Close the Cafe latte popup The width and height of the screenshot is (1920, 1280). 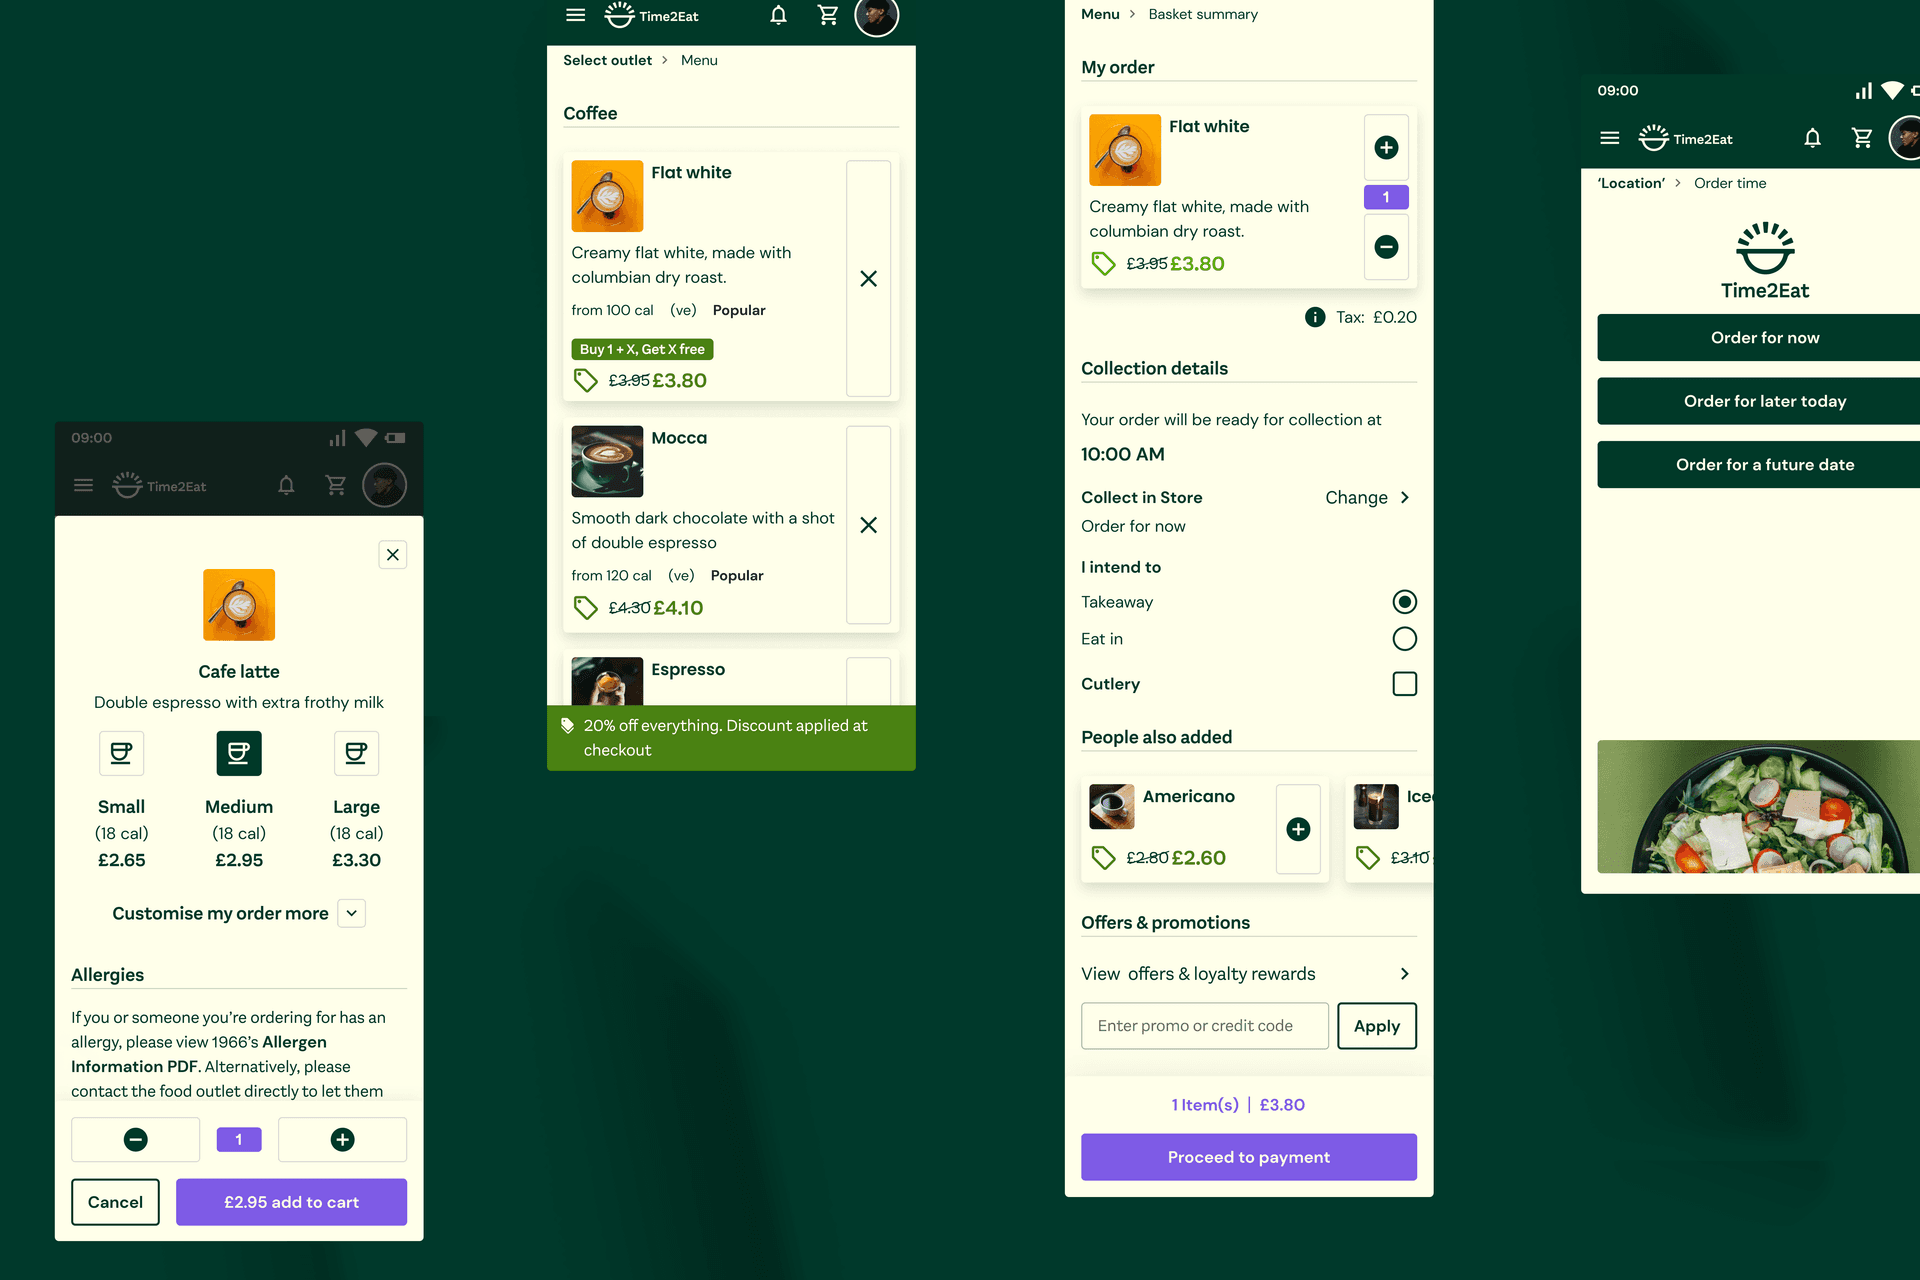point(393,555)
